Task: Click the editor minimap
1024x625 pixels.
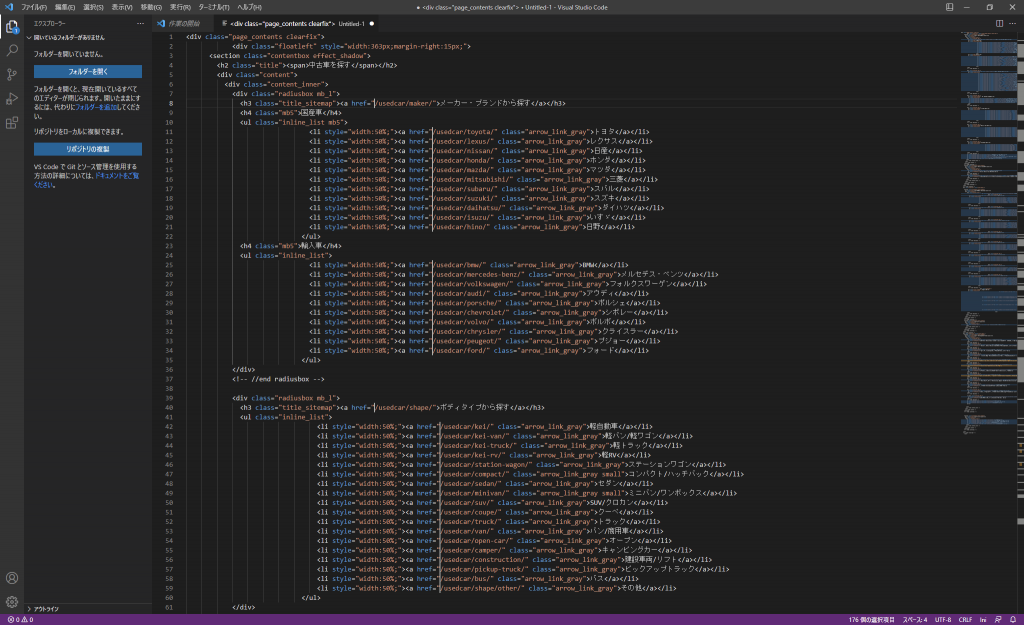Action: tap(989, 232)
